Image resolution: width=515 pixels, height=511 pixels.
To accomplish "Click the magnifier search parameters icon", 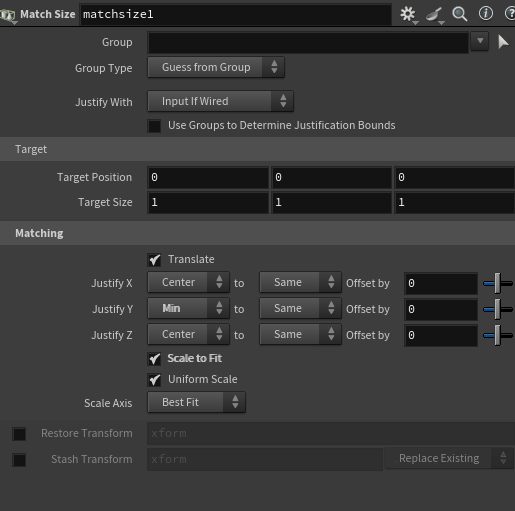I will pyautogui.click(x=460, y=14).
